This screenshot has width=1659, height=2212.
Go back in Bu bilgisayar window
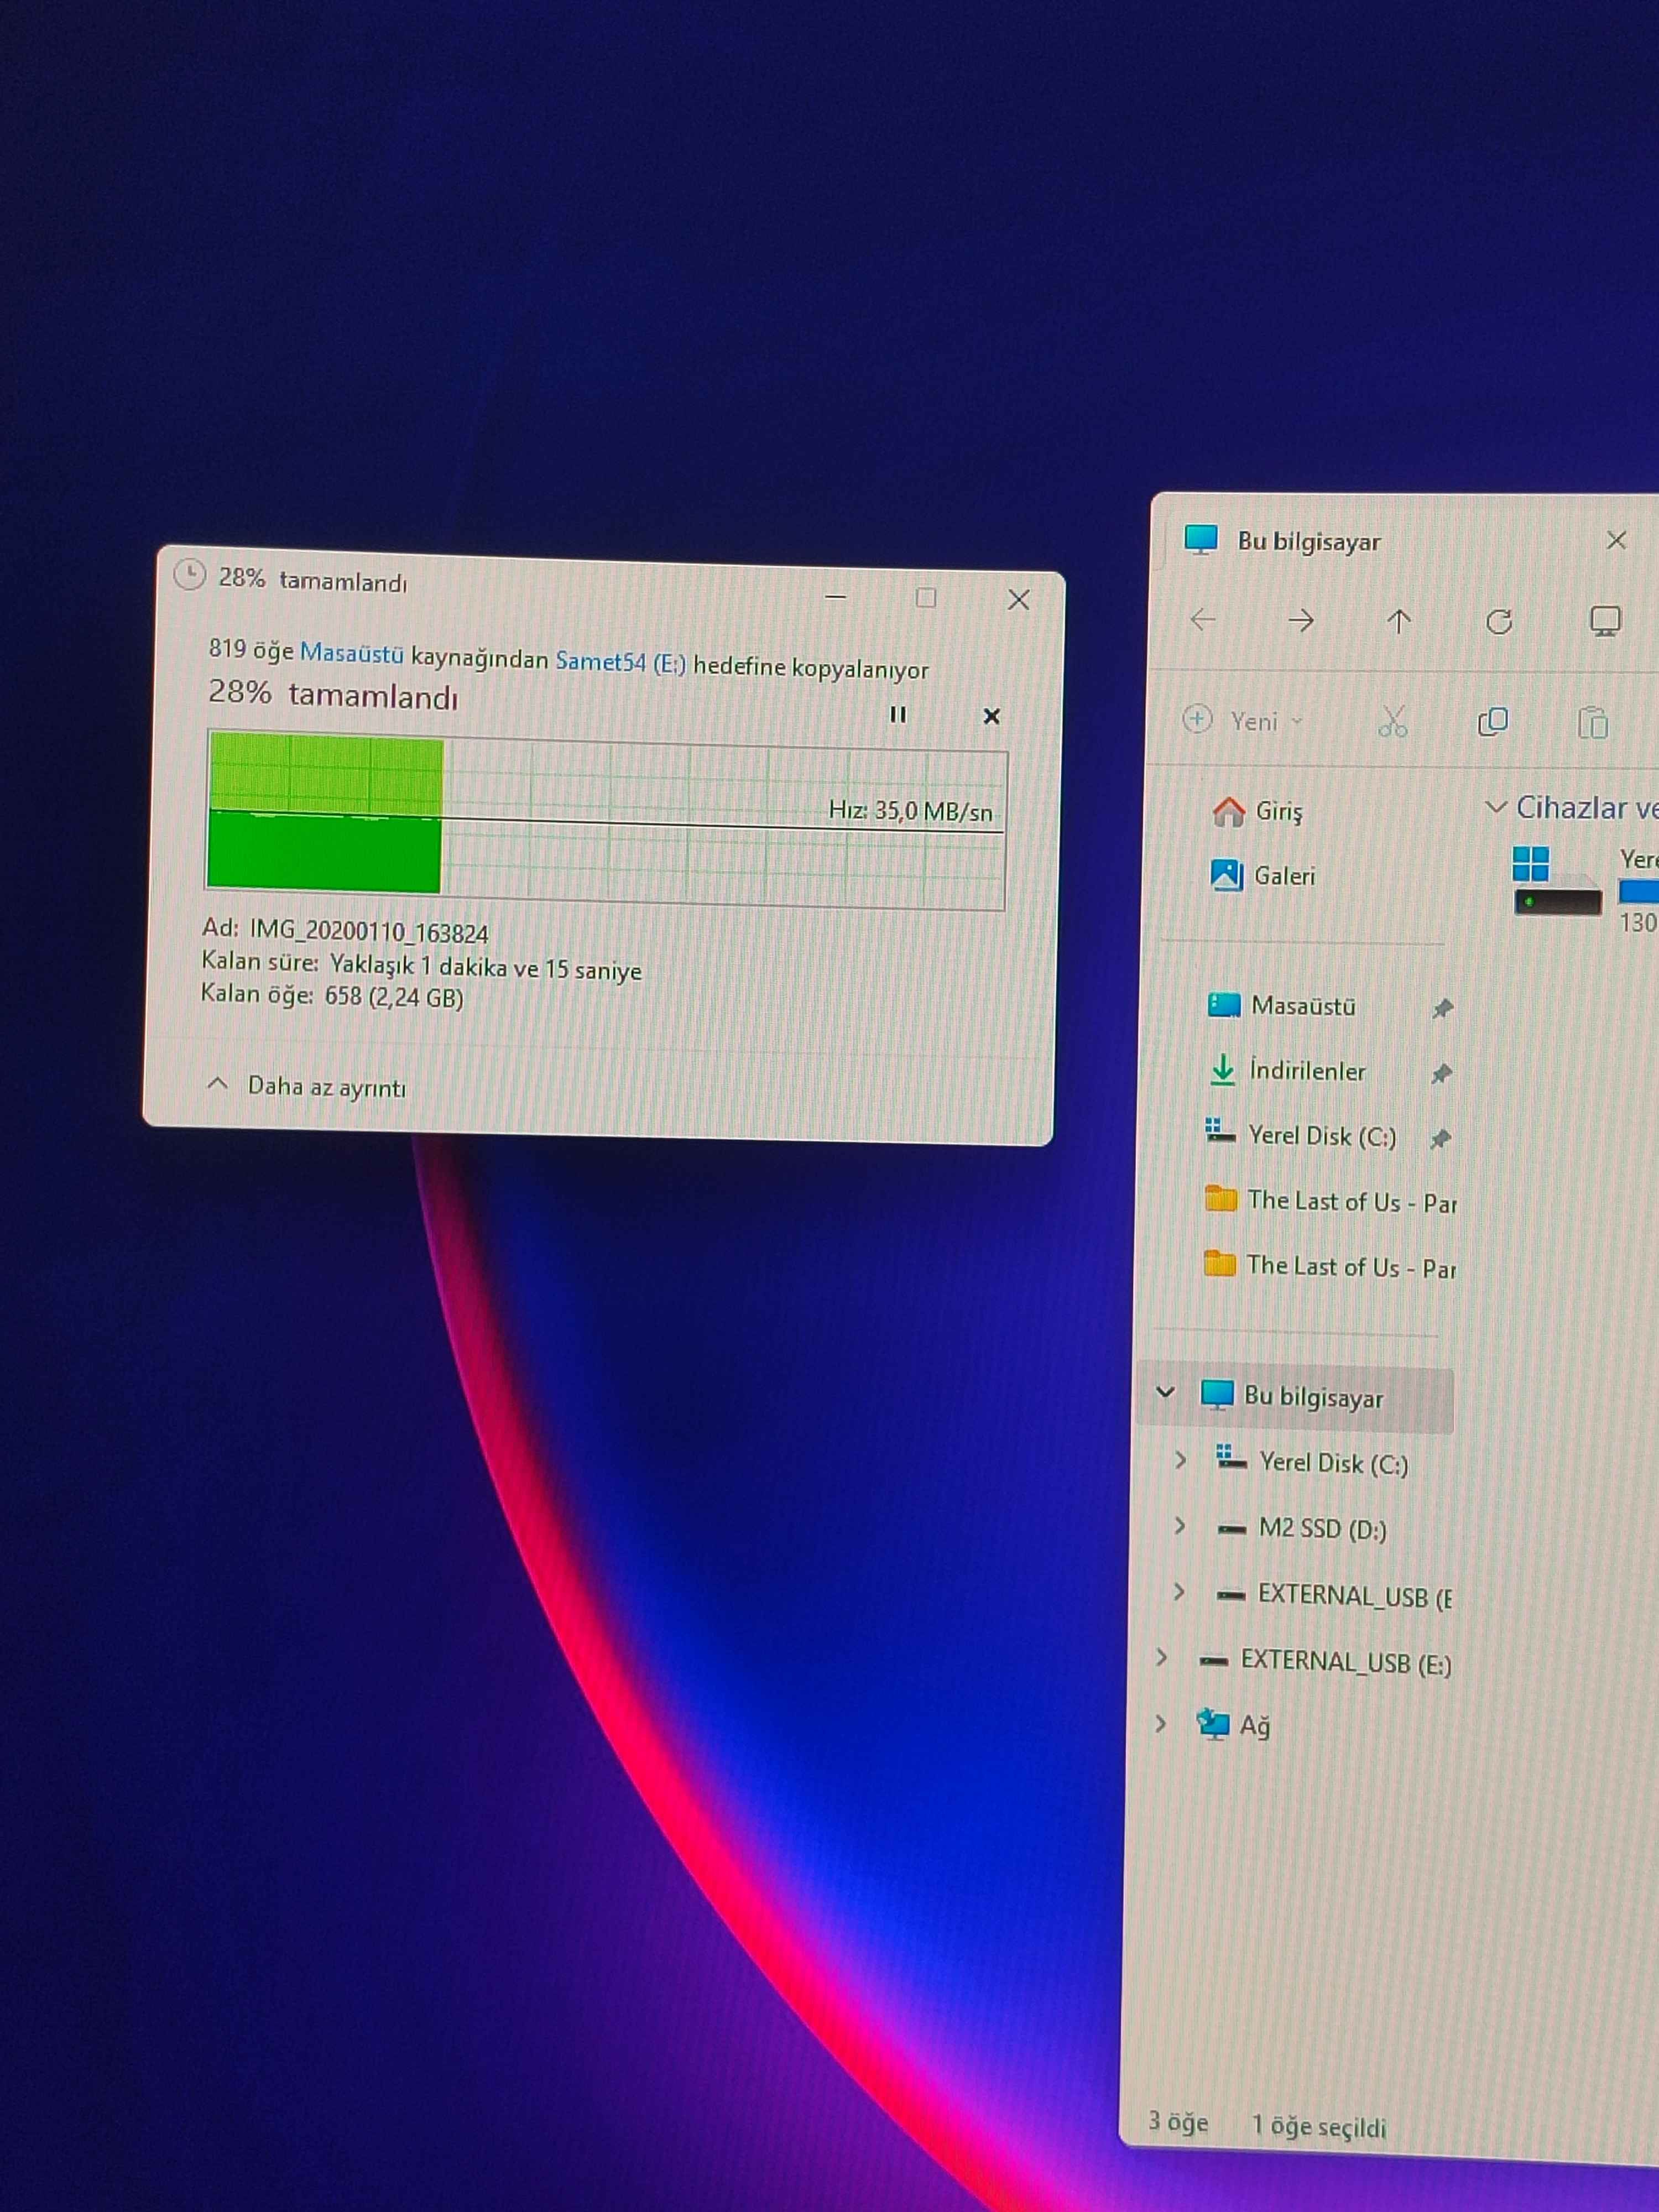click(1203, 620)
